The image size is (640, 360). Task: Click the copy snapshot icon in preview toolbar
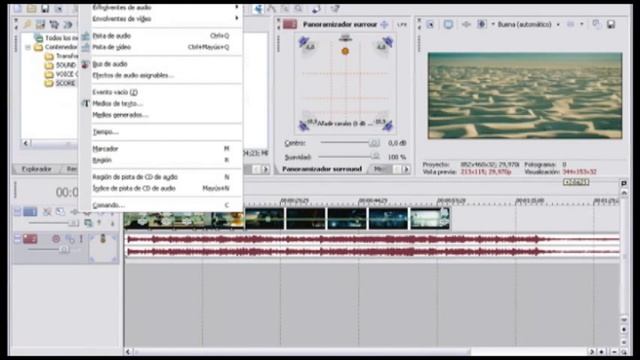point(596,25)
